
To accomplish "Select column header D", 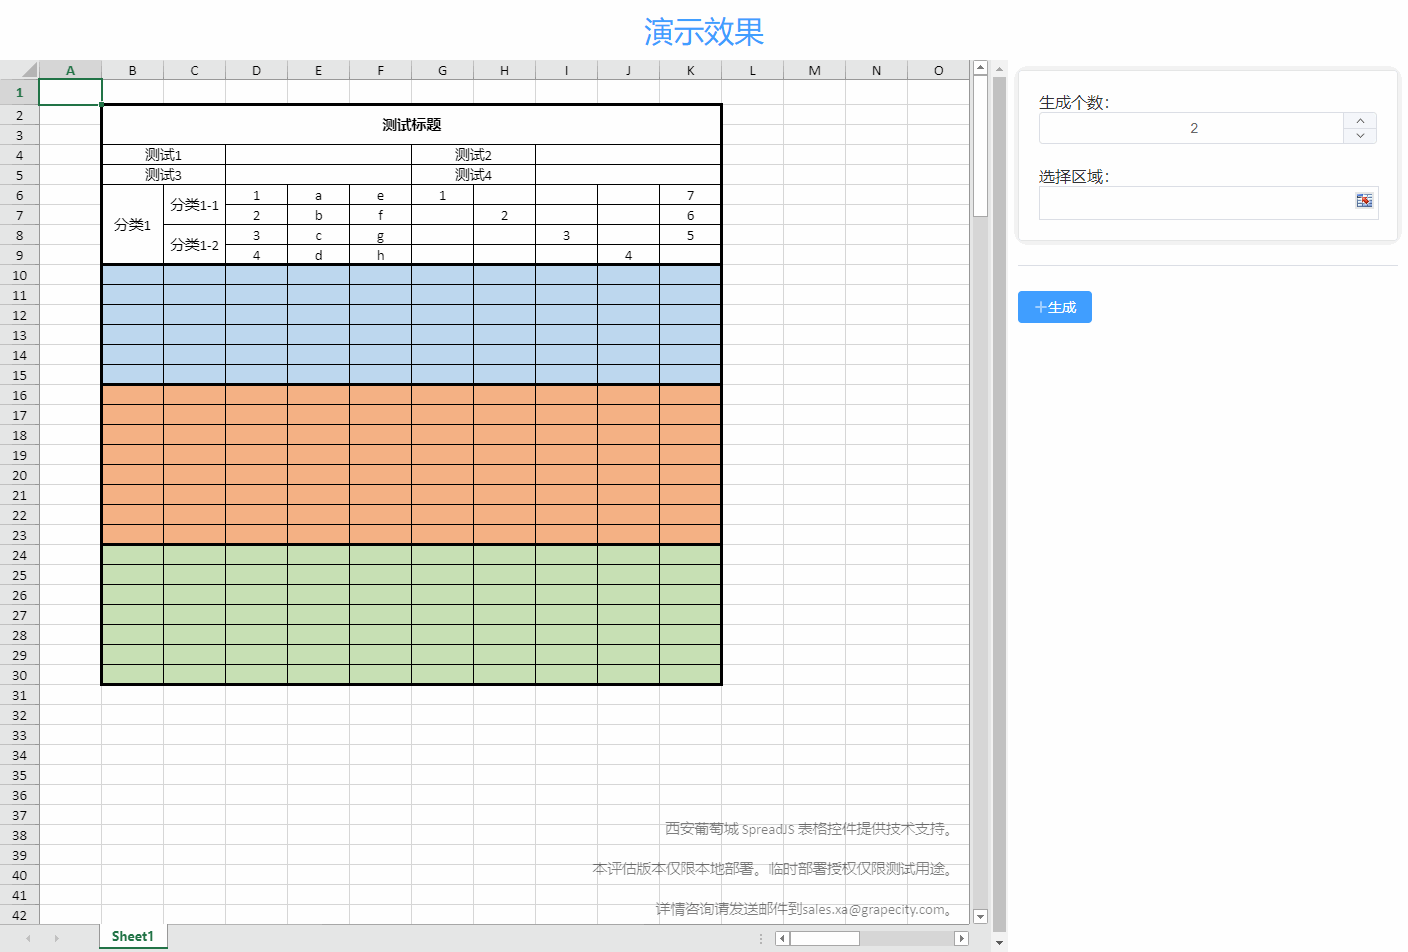I will point(256,70).
